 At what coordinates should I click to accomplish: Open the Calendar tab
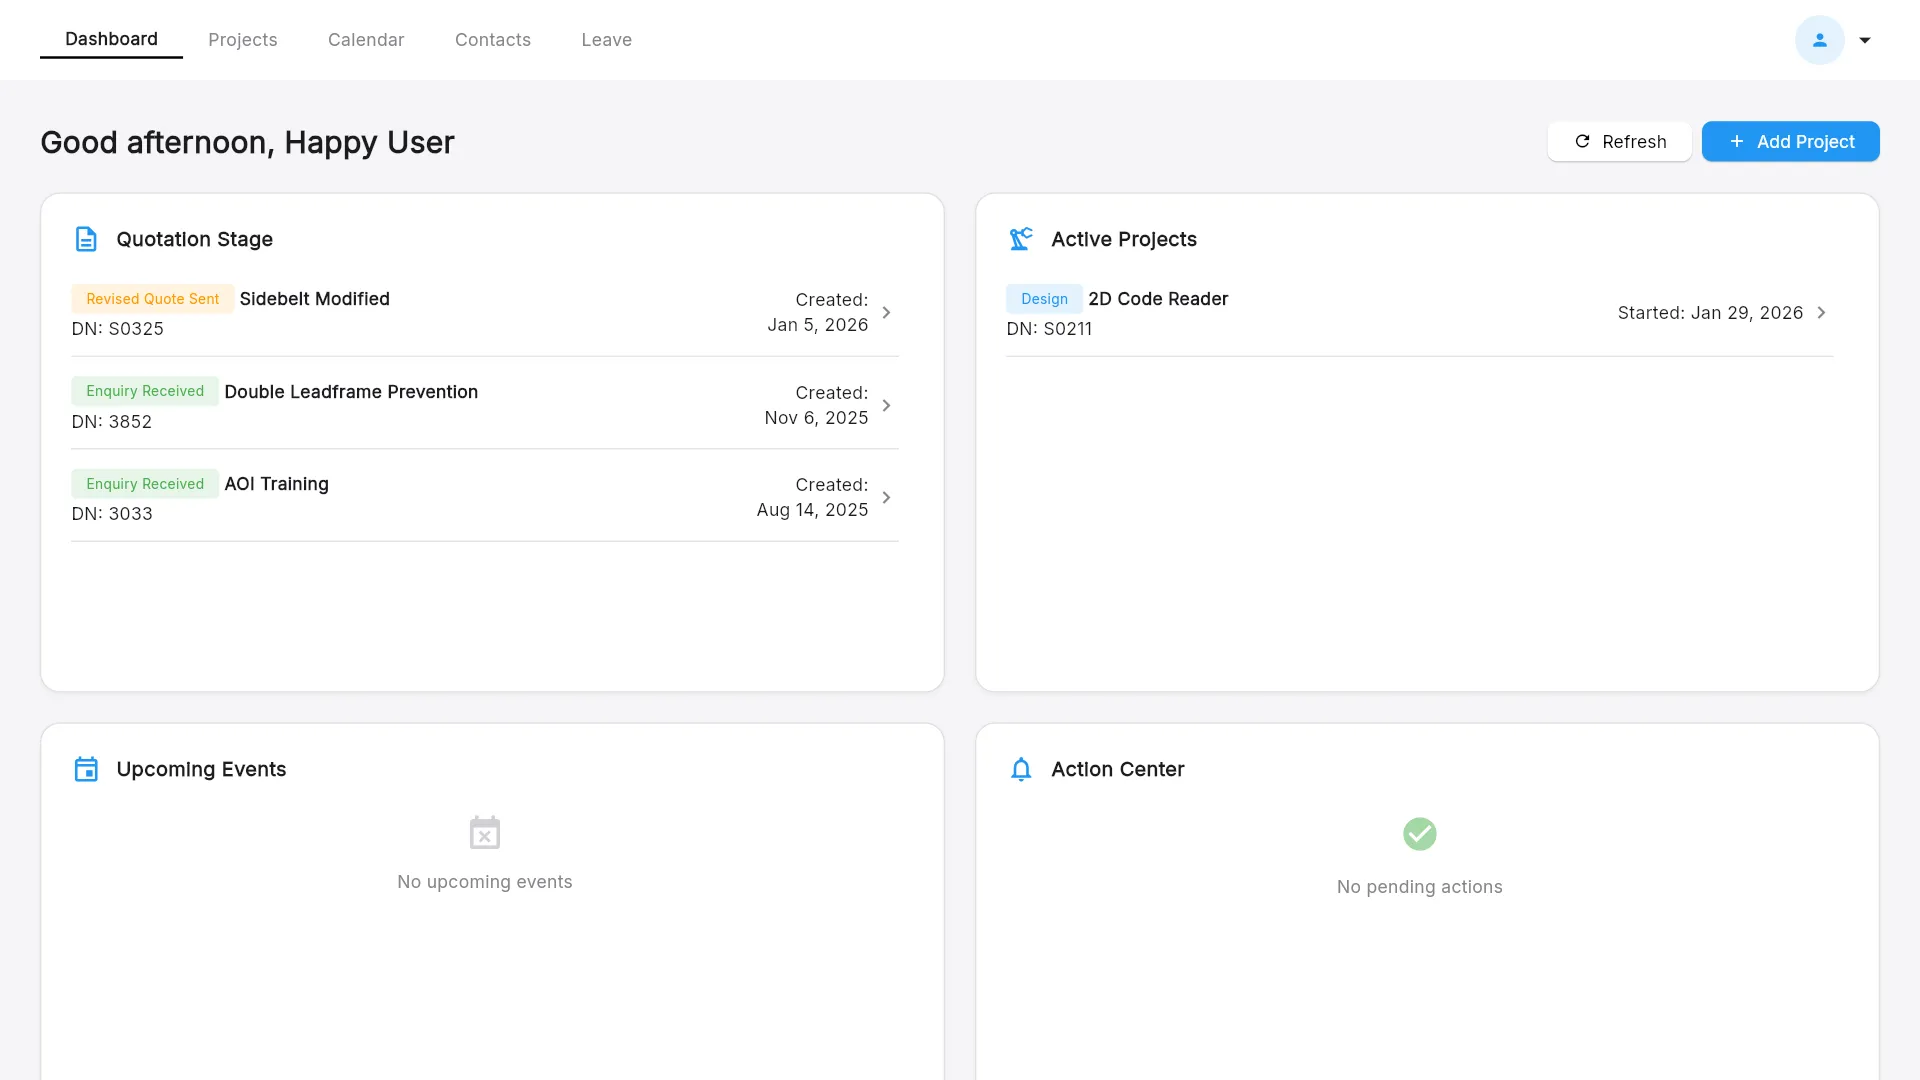tap(366, 39)
